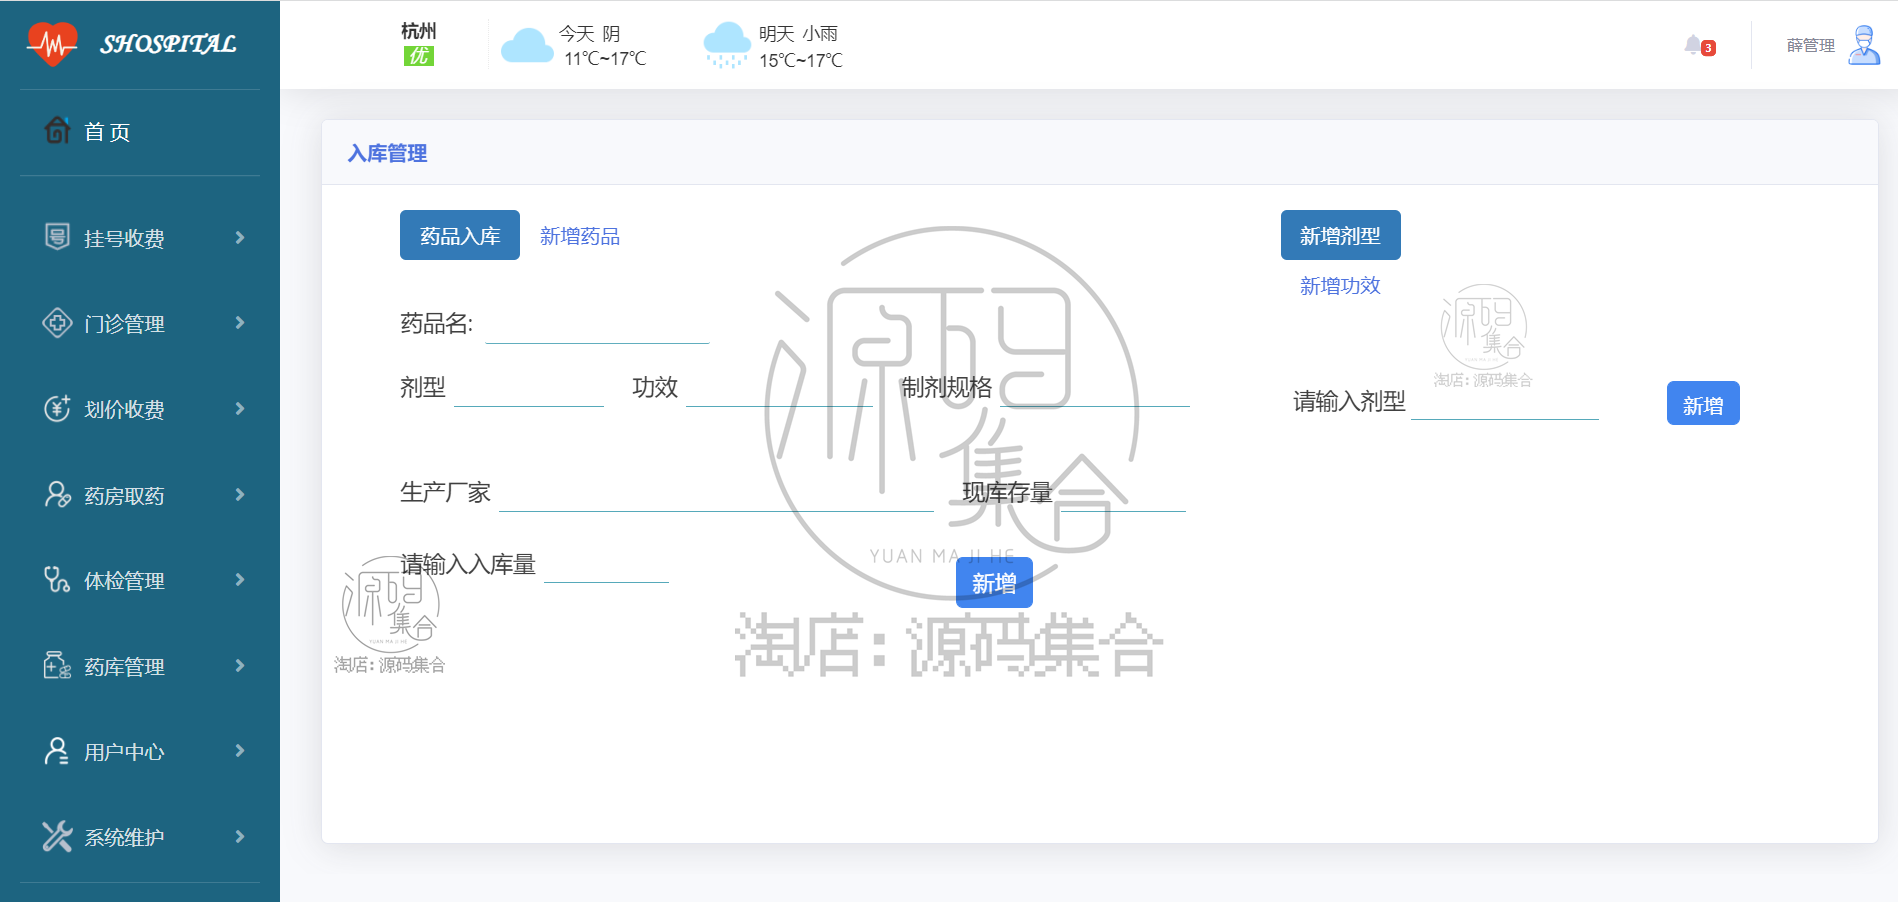Click the 药品名 input field
Screen dimensions: 1898x902
coord(597,326)
